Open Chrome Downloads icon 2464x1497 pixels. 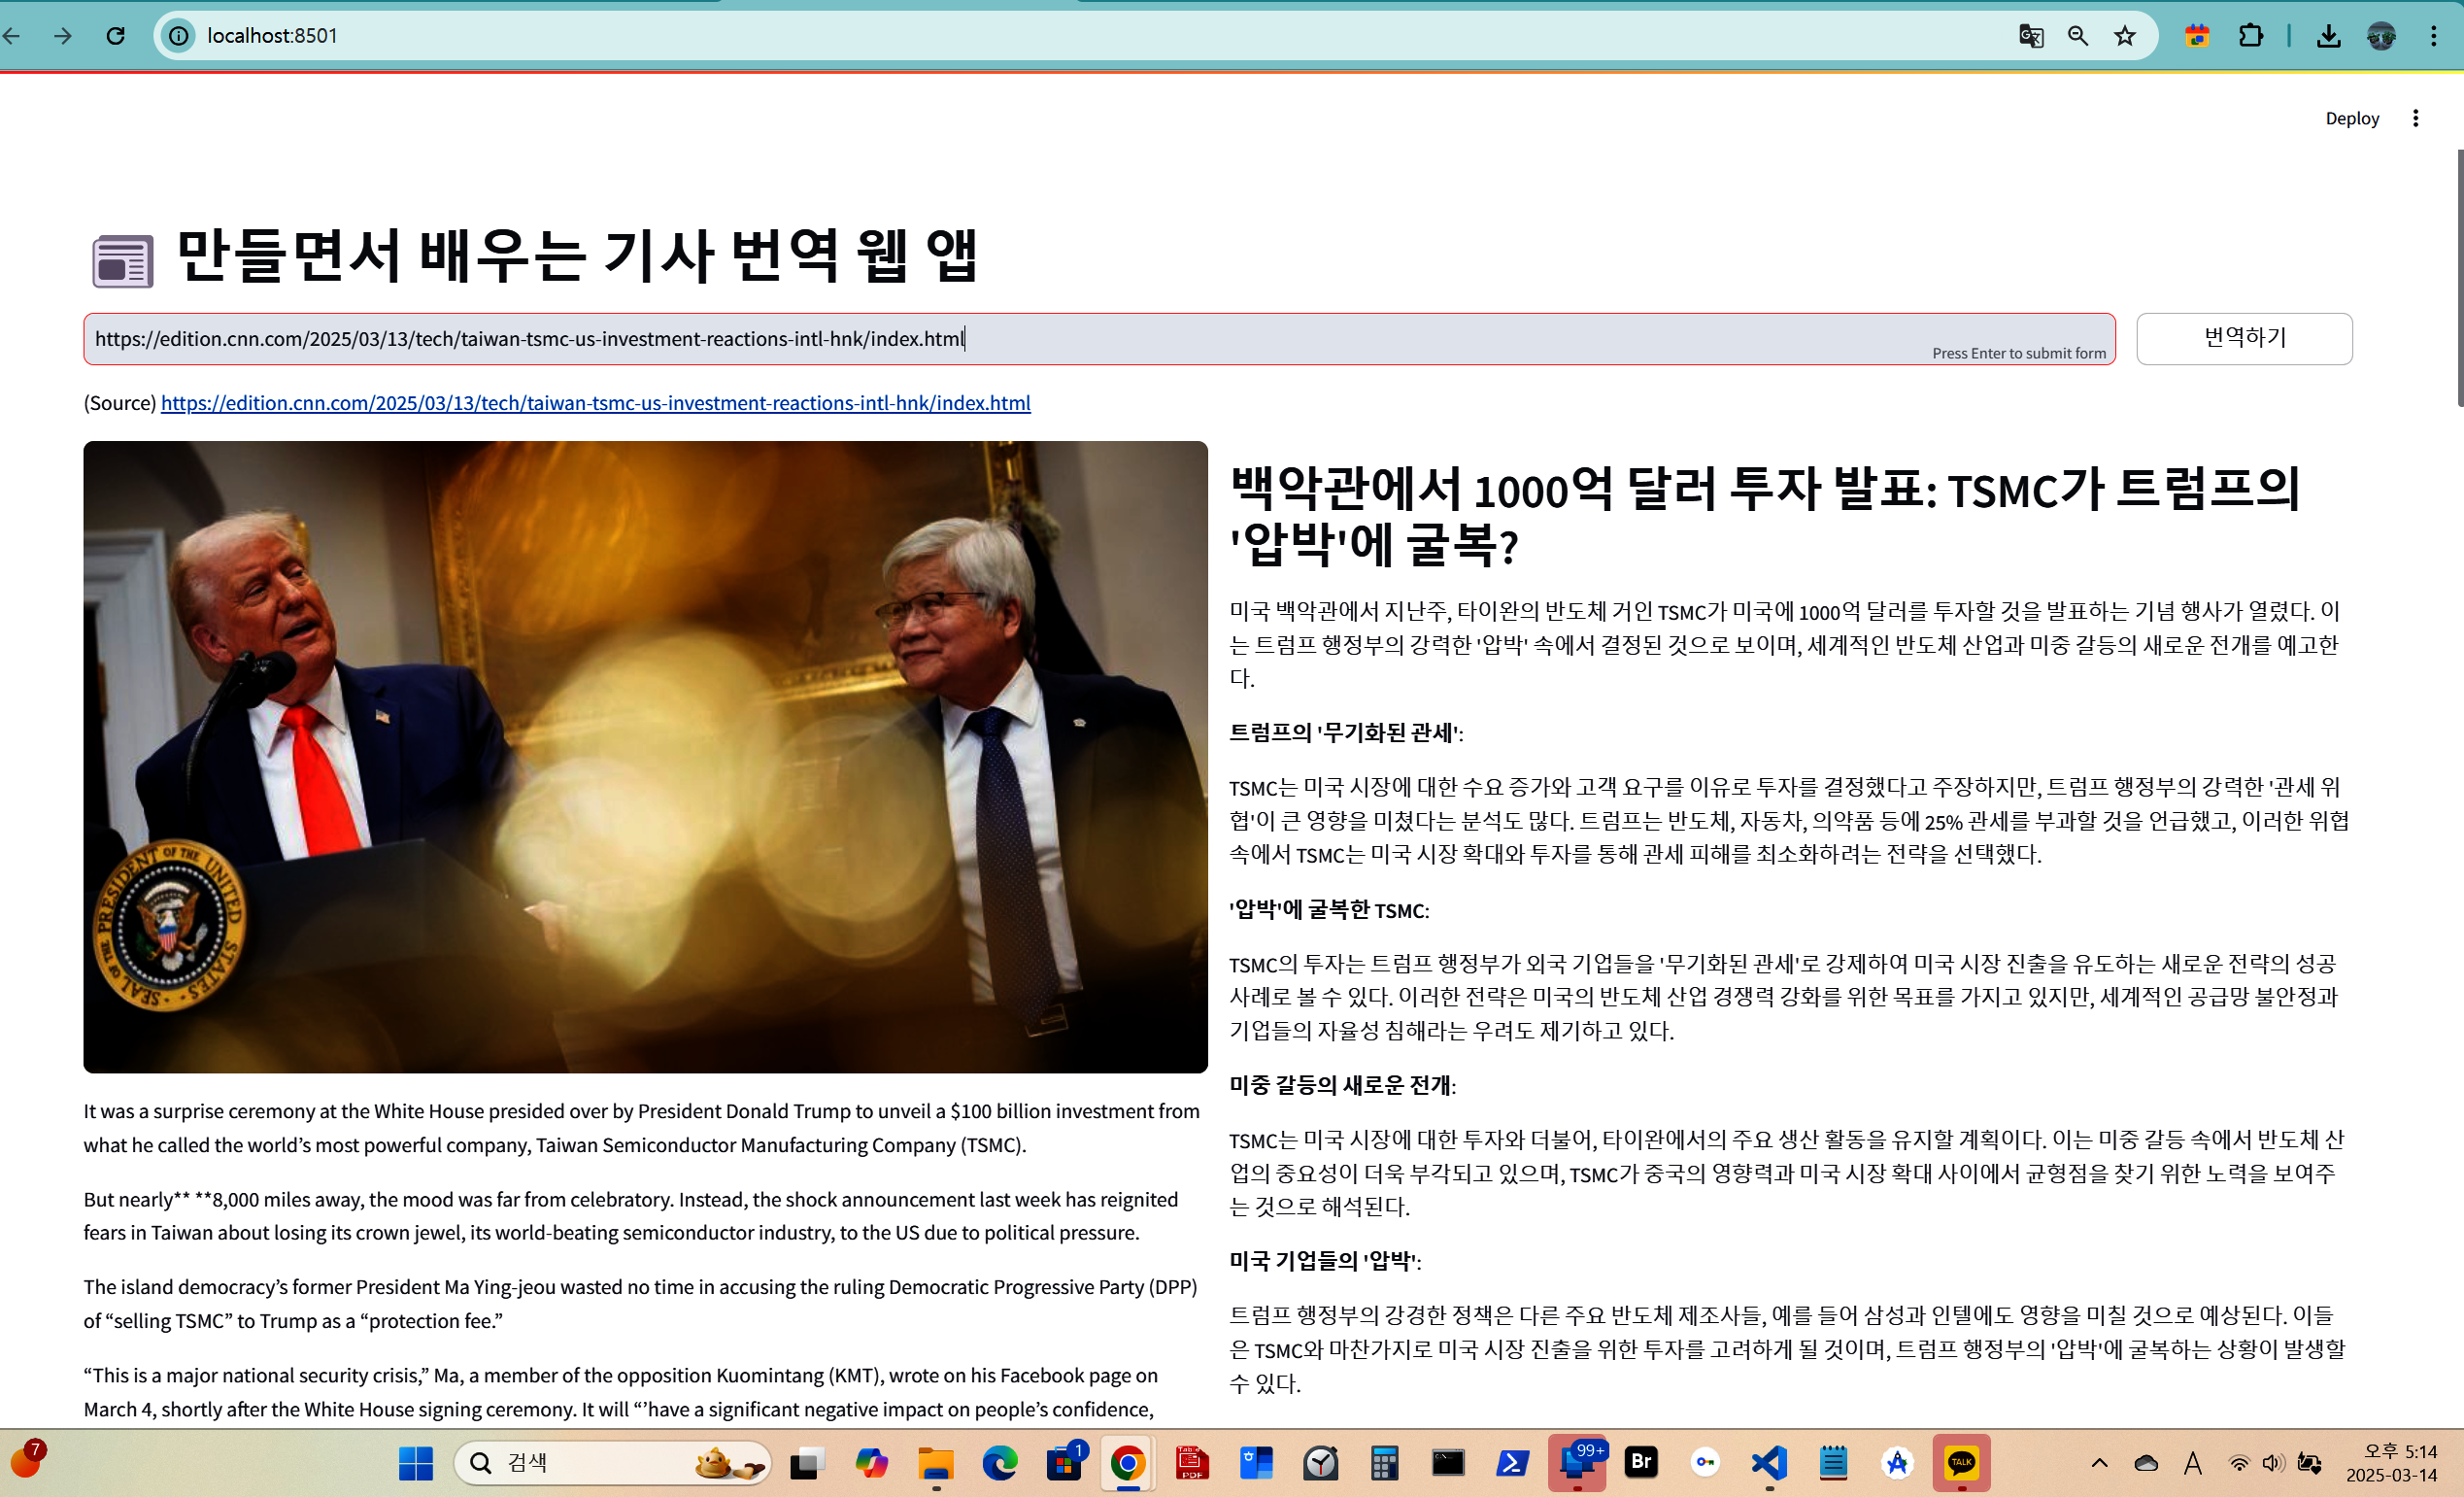click(2328, 36)
